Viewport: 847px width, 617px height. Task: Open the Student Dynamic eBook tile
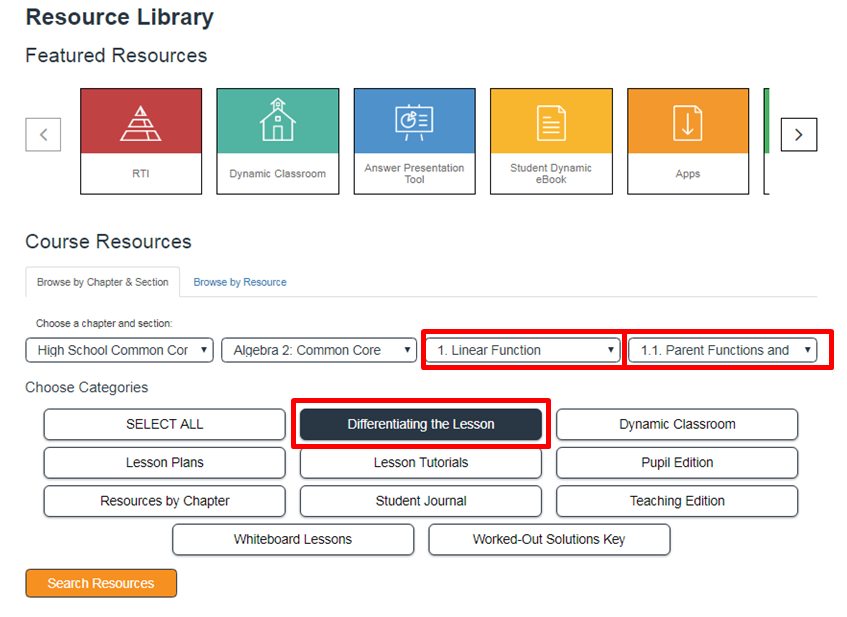pyautogui.click(x=551, y=141)
